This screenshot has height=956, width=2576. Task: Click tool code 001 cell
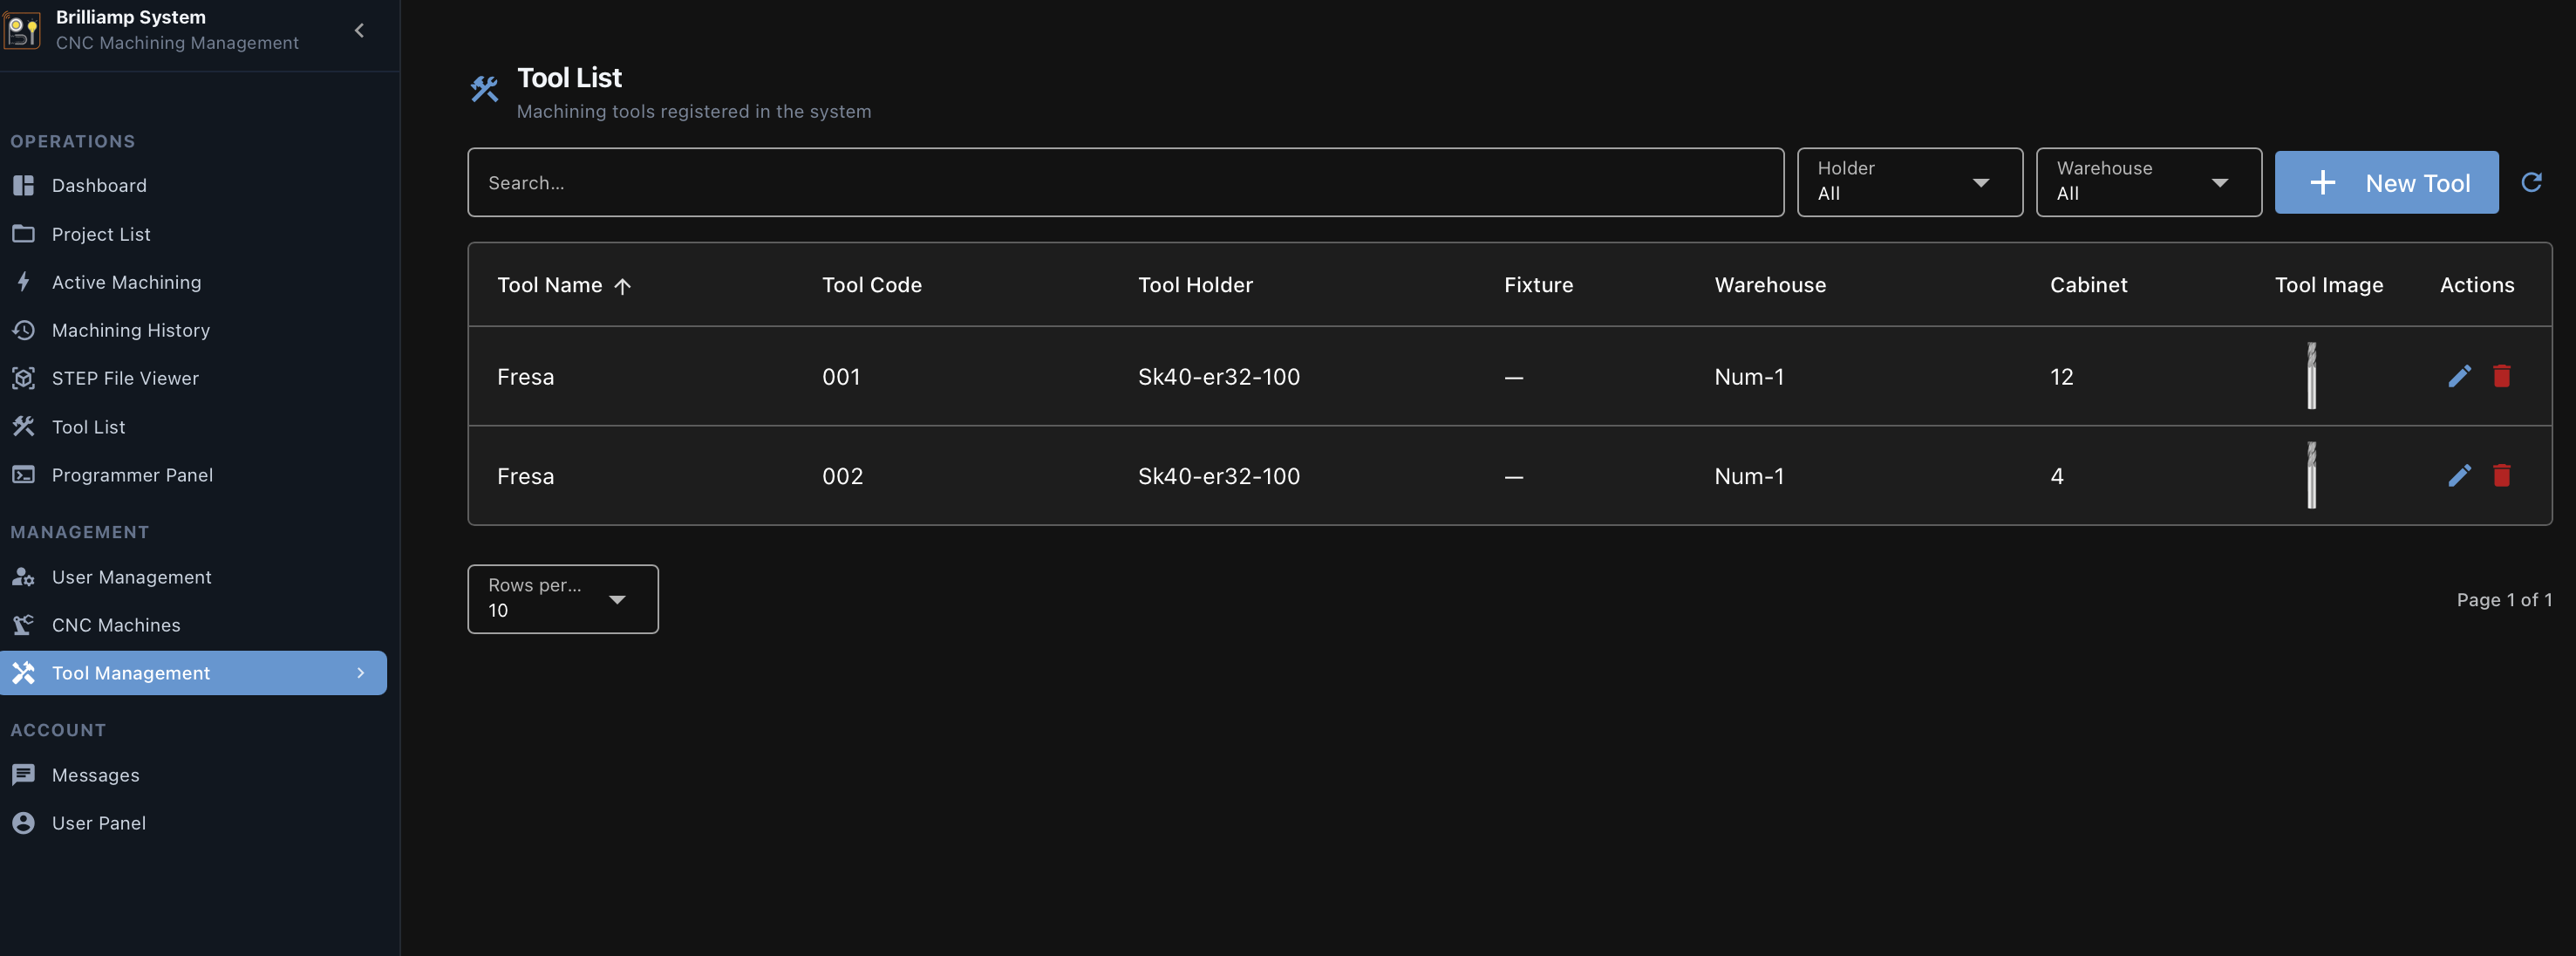click(841, 377)
